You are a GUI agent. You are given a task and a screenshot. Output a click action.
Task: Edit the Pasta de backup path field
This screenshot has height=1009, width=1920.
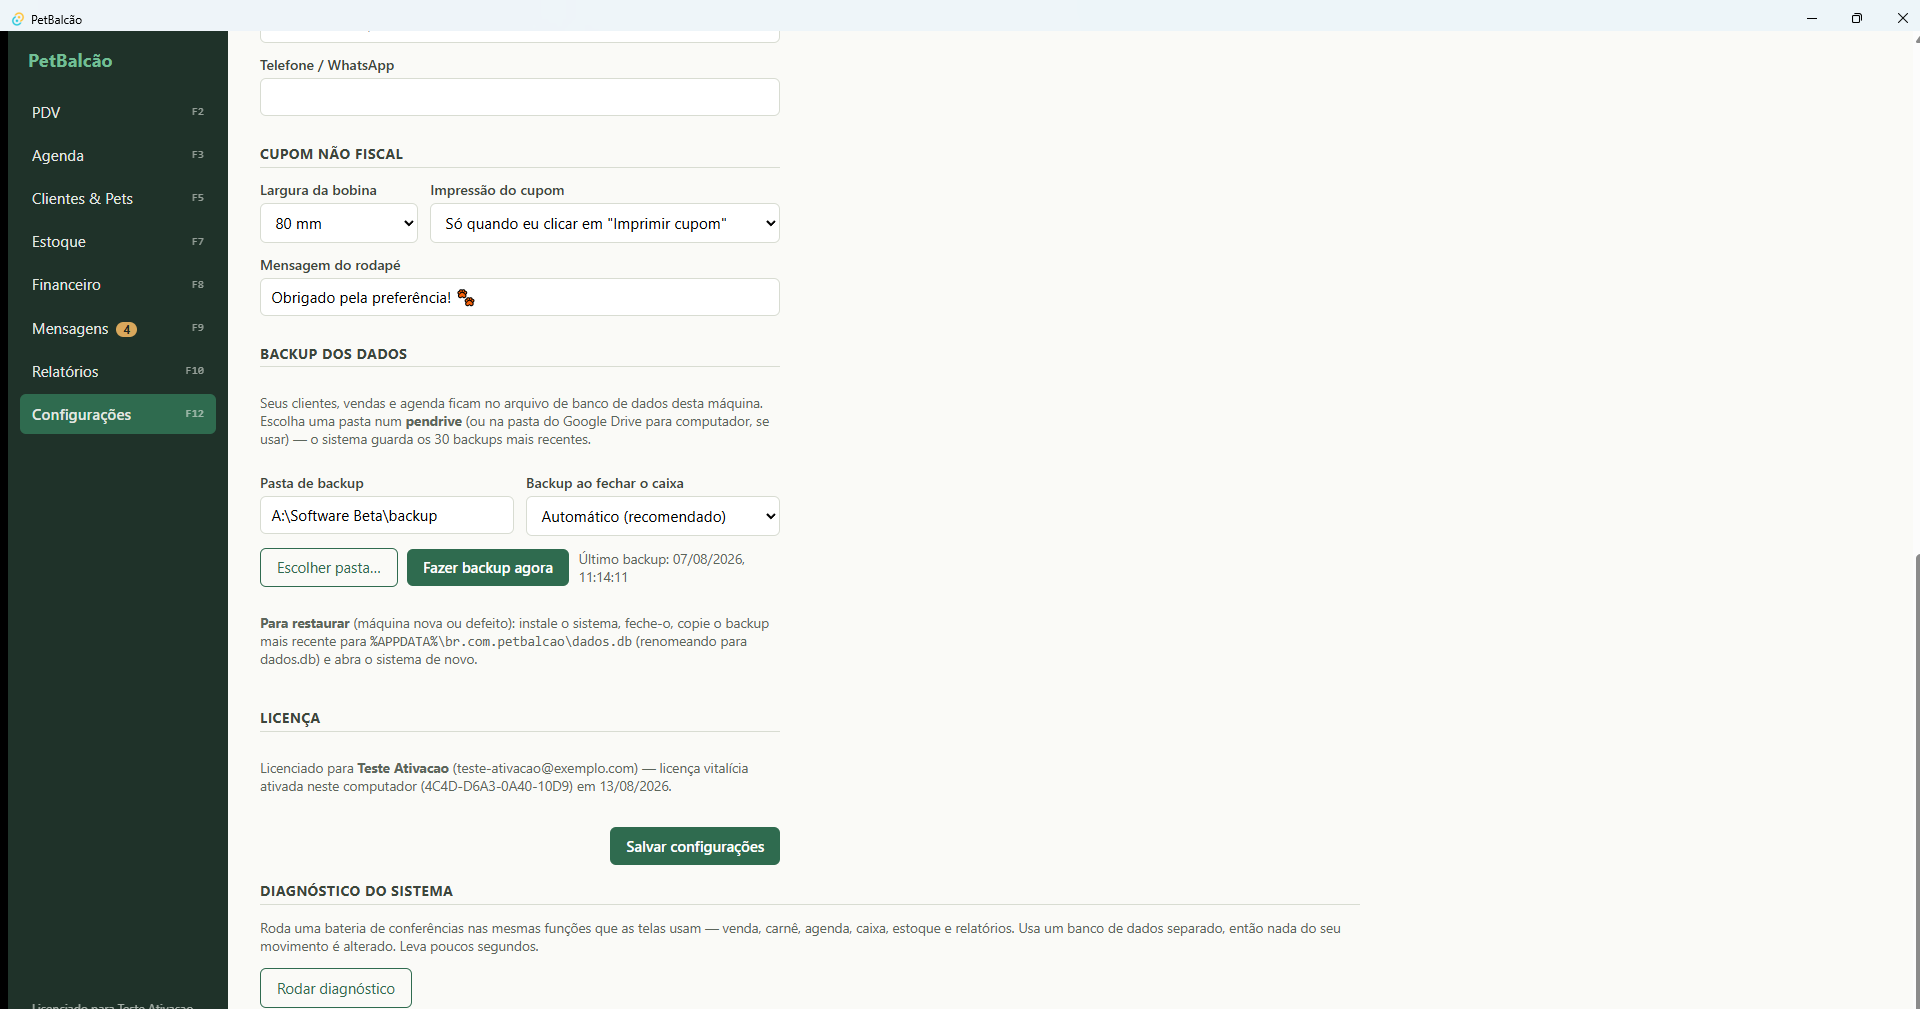click(387, 515)
